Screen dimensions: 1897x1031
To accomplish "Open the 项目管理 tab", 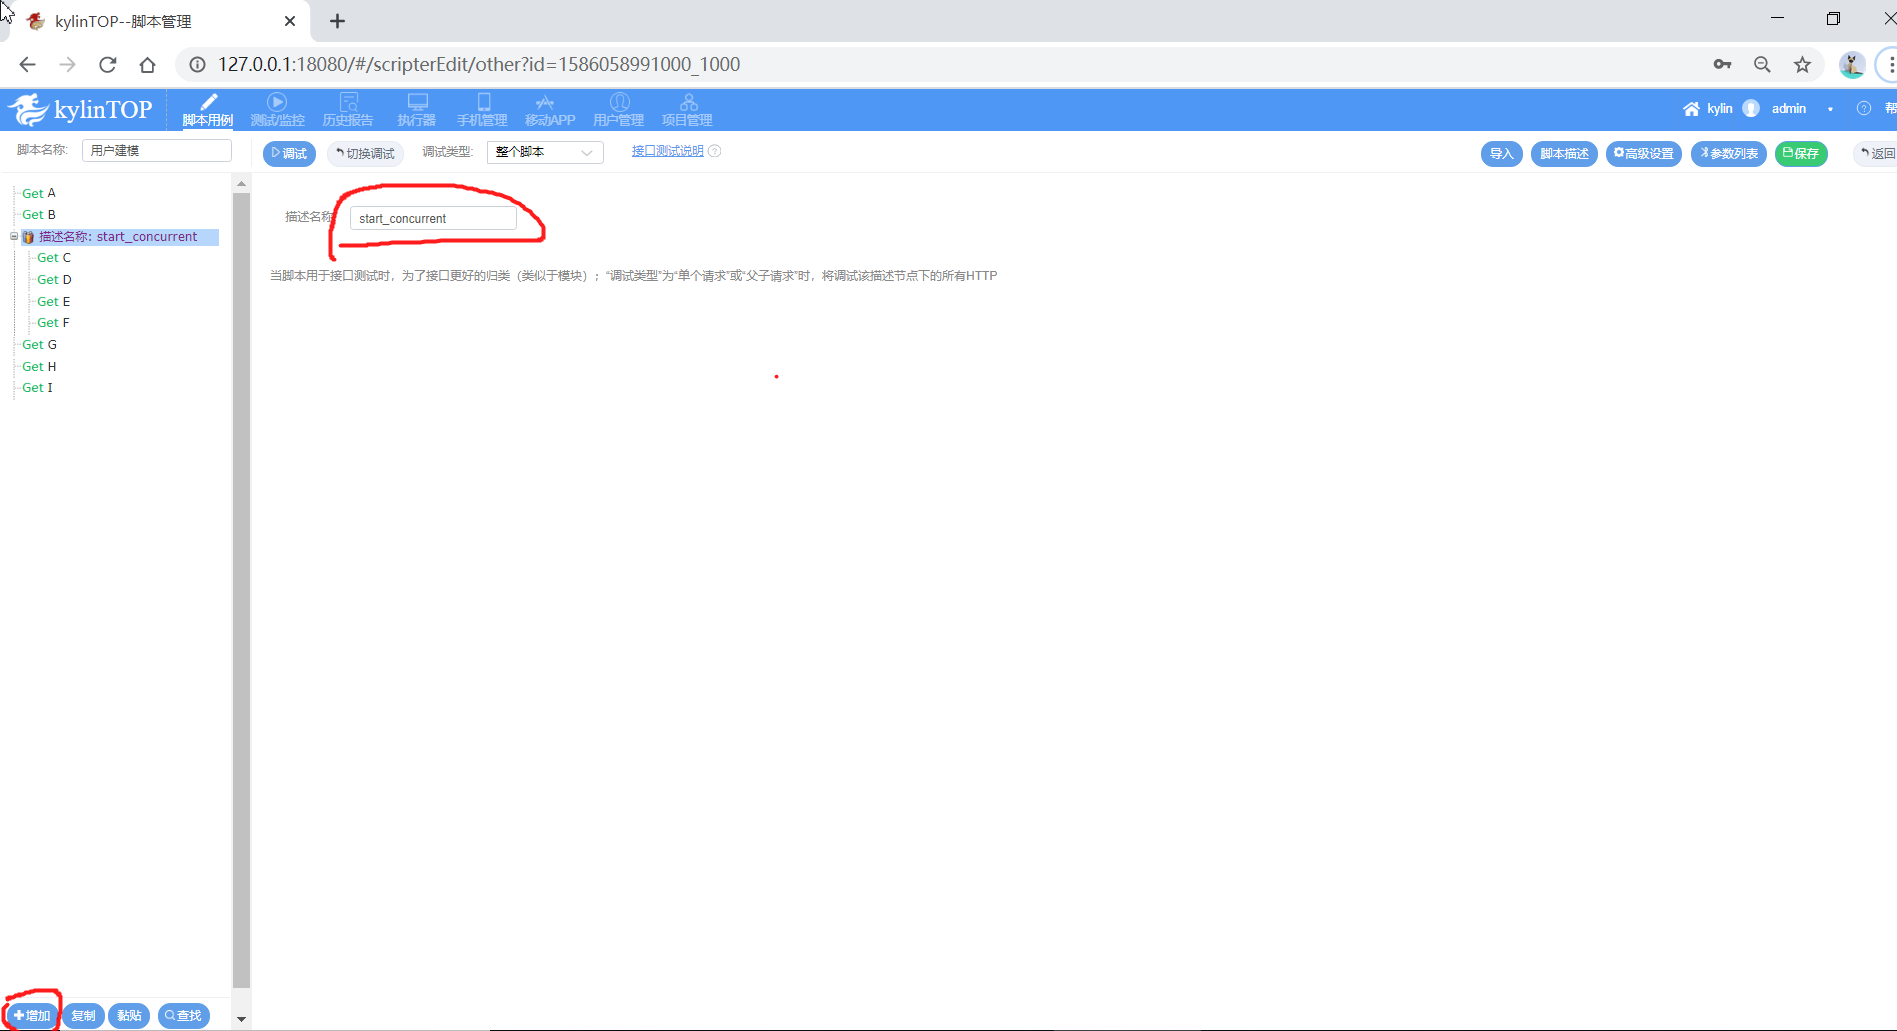I will tap(688, 110).
